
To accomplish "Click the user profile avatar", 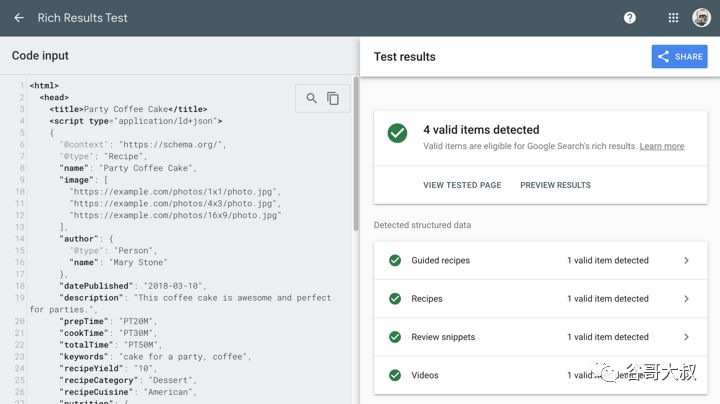I will (701, 18).
